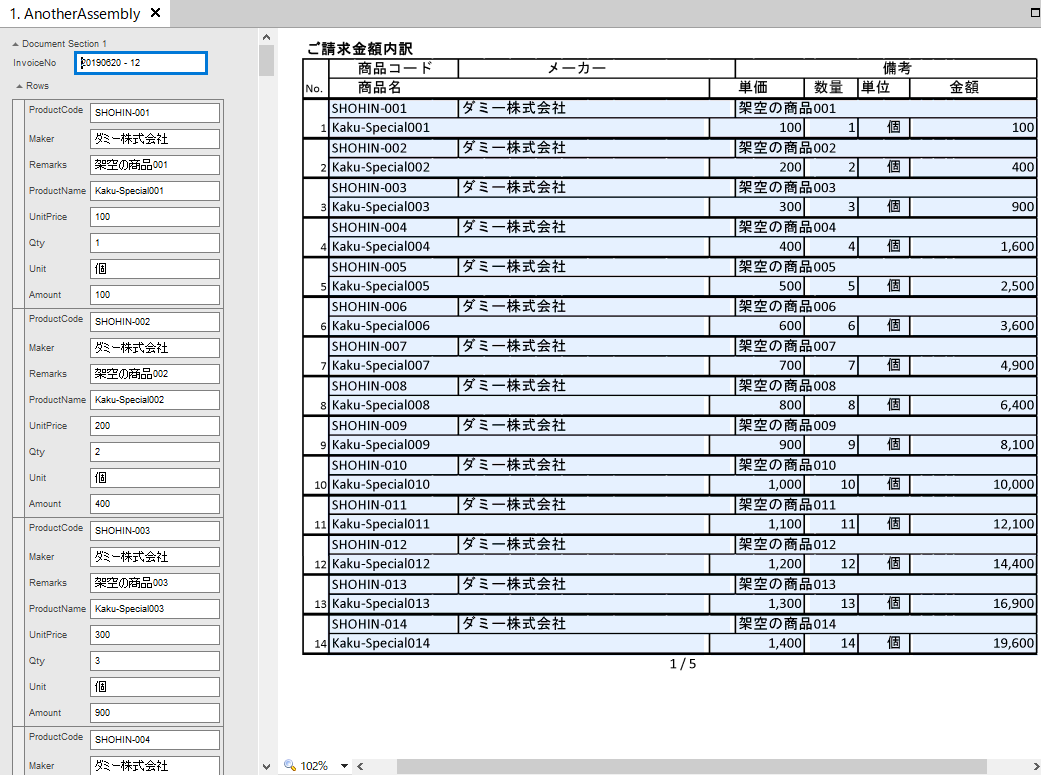Click the Amount input showing 400
This screenshot has height=775, width=1041.
pos(155,504)
